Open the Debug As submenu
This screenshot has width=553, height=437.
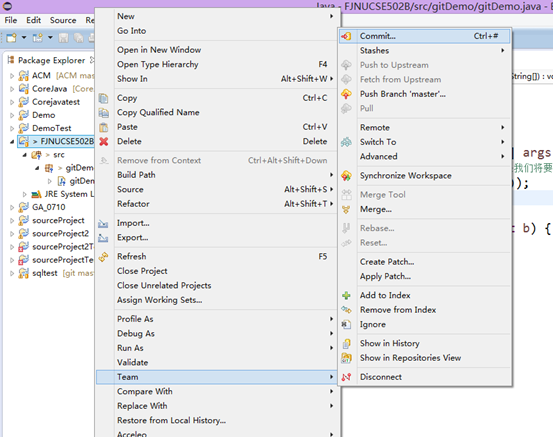coord(217,334)
